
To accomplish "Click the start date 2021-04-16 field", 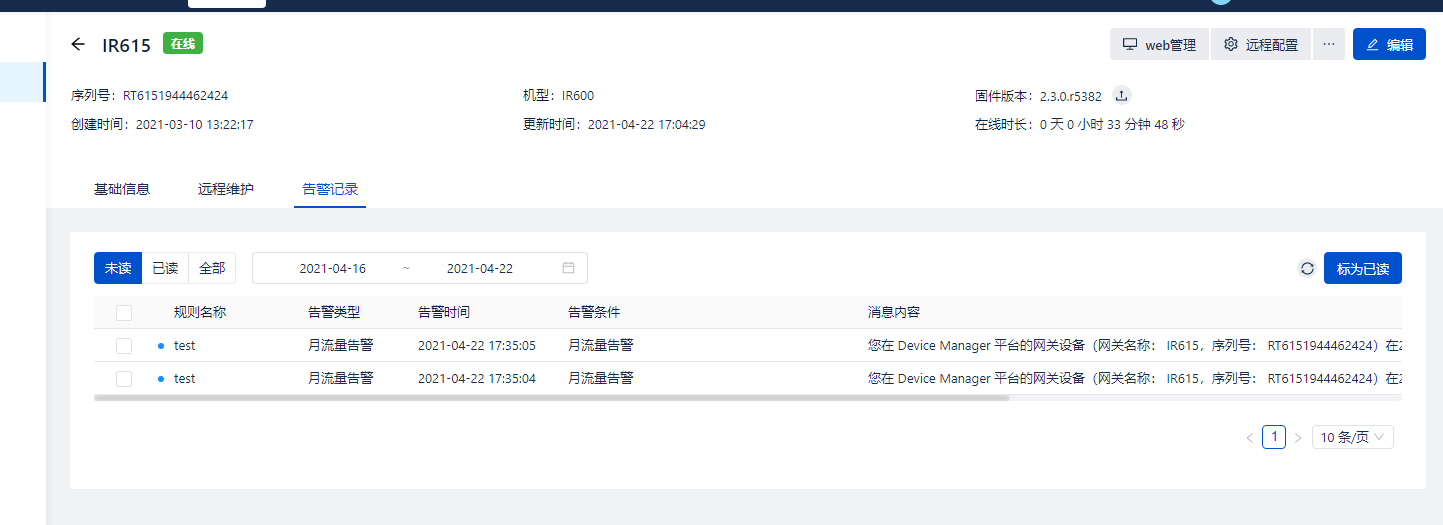I will pyautogui.click(x=332, y=268).
